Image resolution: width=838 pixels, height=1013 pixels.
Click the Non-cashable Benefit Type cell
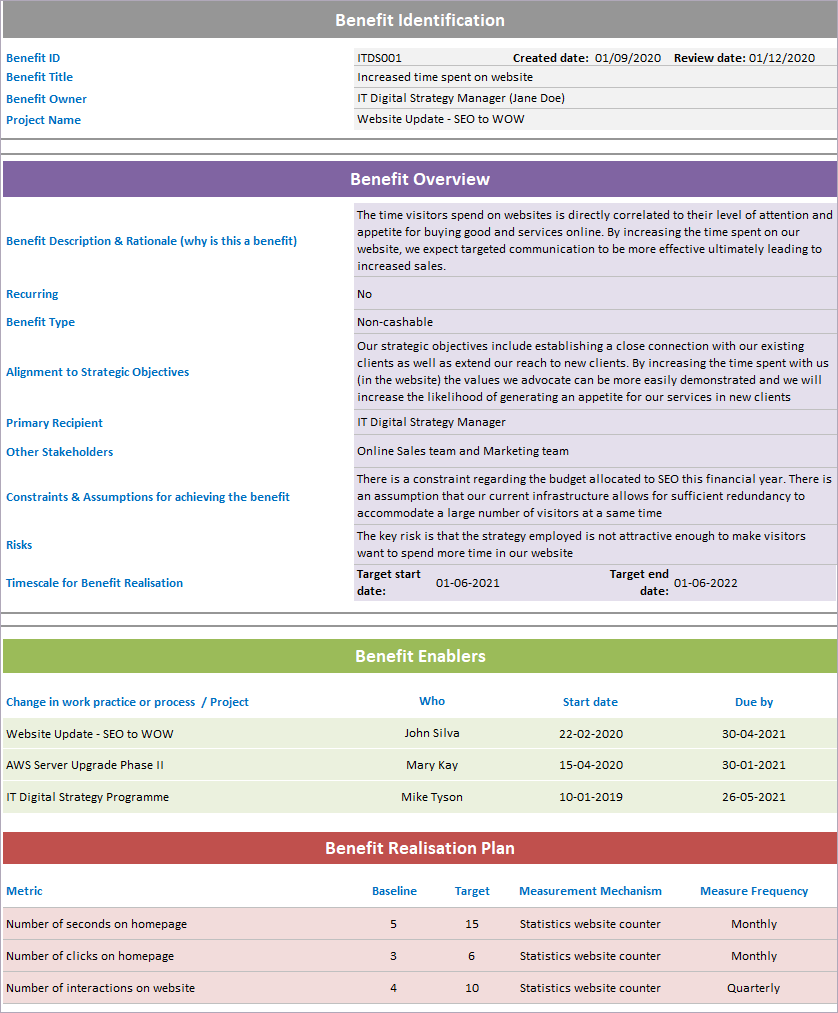click(x=394, y=321)
